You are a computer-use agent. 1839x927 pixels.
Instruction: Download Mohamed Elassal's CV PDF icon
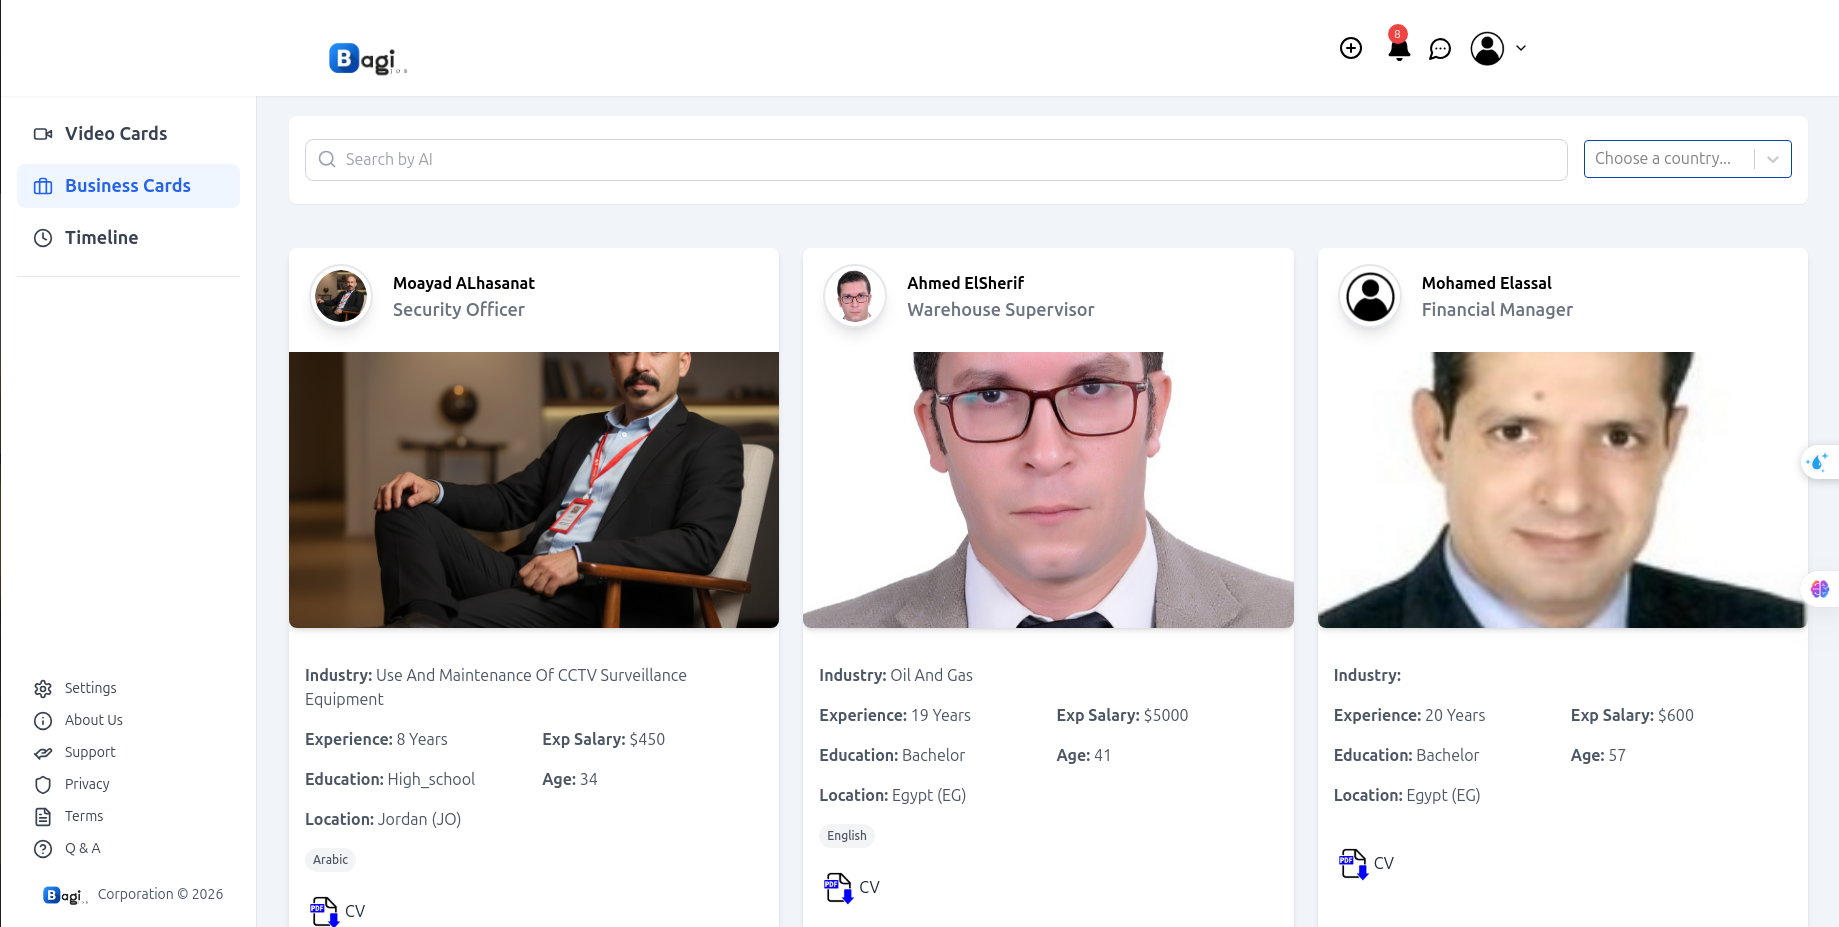[1352, 863]
